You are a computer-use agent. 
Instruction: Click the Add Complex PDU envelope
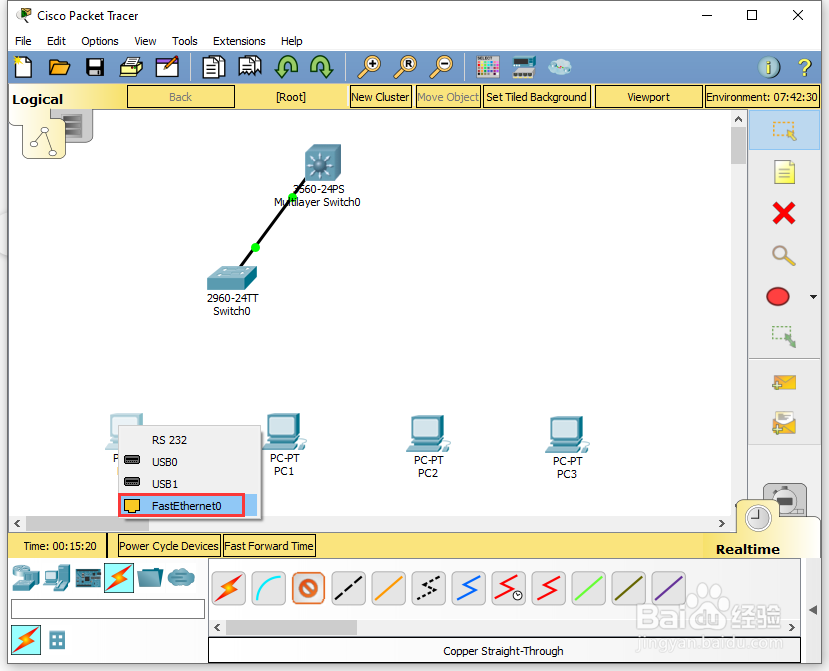tap(784, 423)
